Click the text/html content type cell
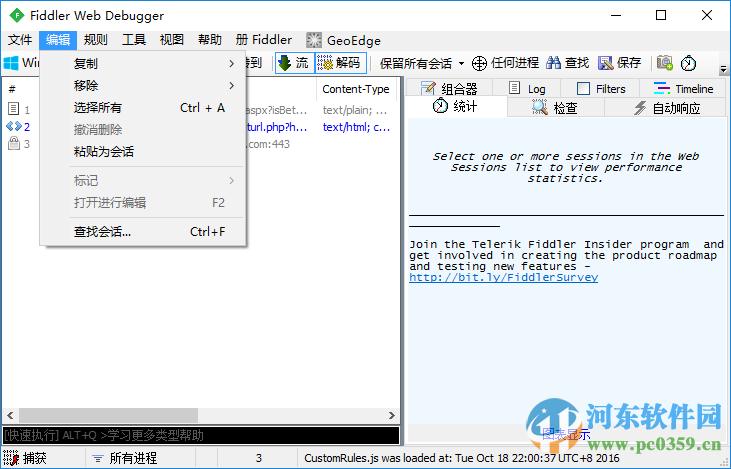731x469 pixels. pos(357,127)
